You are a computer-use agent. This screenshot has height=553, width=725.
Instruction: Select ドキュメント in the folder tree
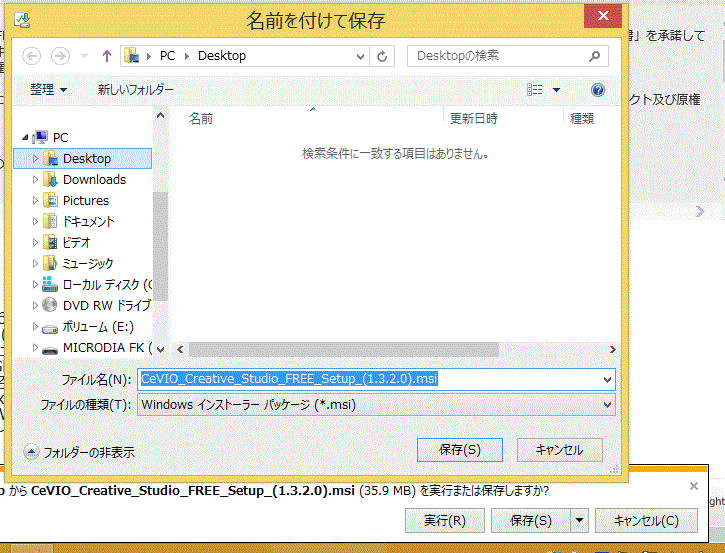pyautogui.click(x=88, y=221)
